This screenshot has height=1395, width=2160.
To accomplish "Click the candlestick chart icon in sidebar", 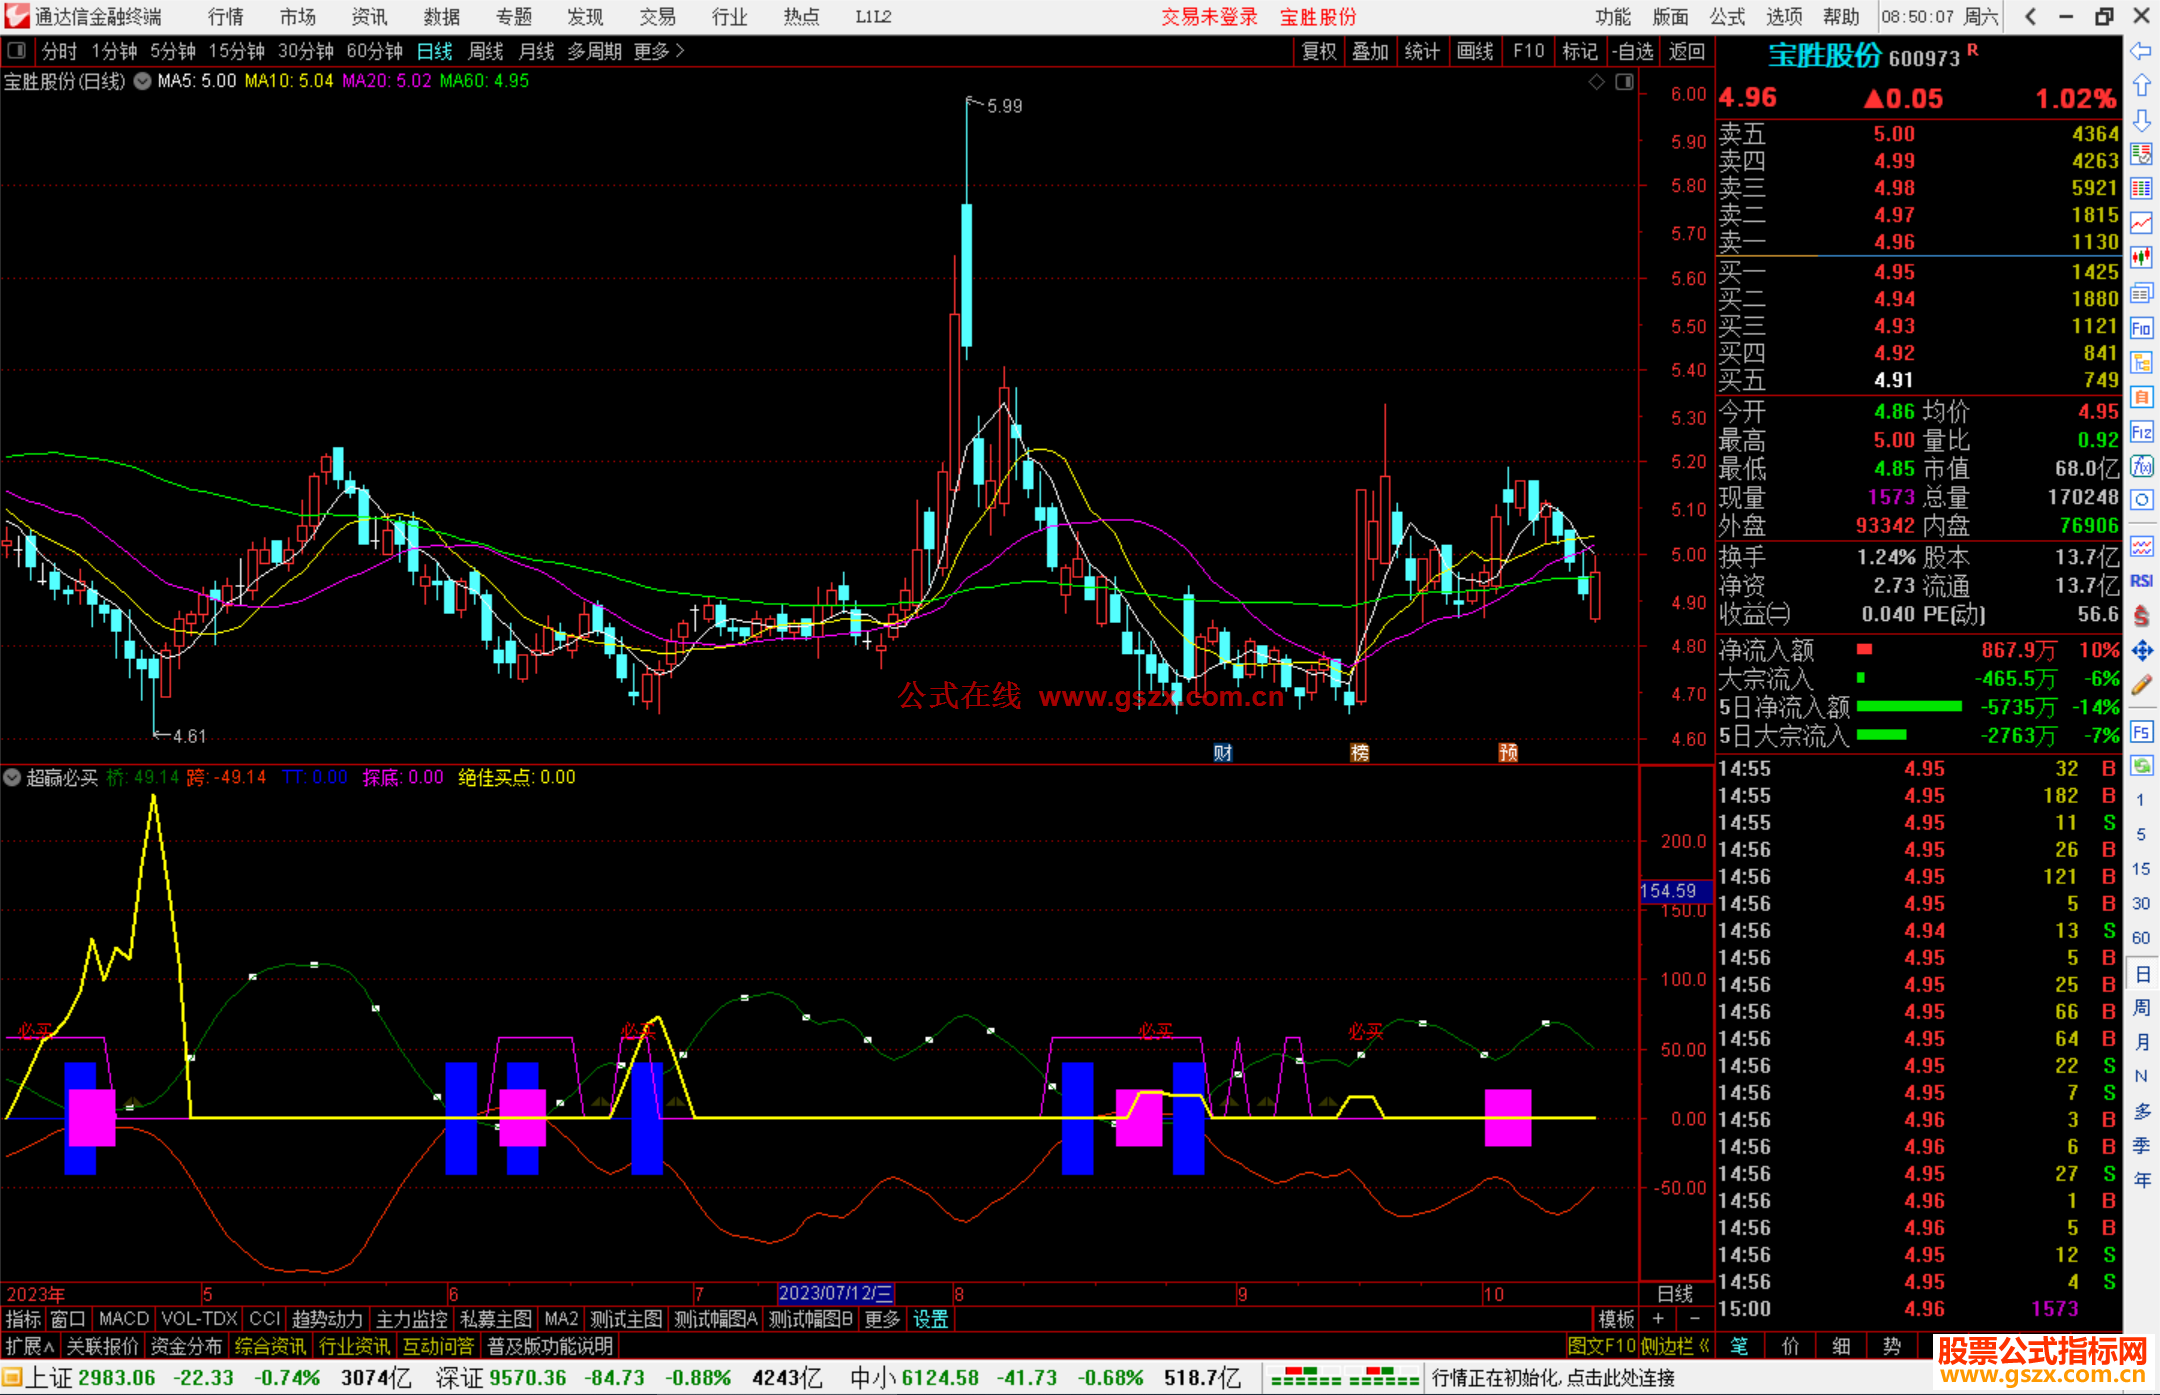I will pos(2141,258).
